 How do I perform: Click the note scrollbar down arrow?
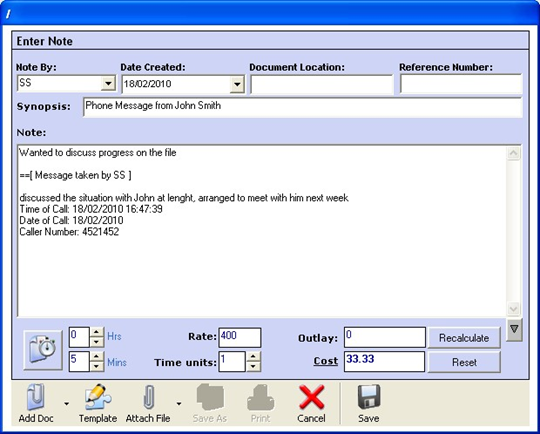click(x=513, y=308)
